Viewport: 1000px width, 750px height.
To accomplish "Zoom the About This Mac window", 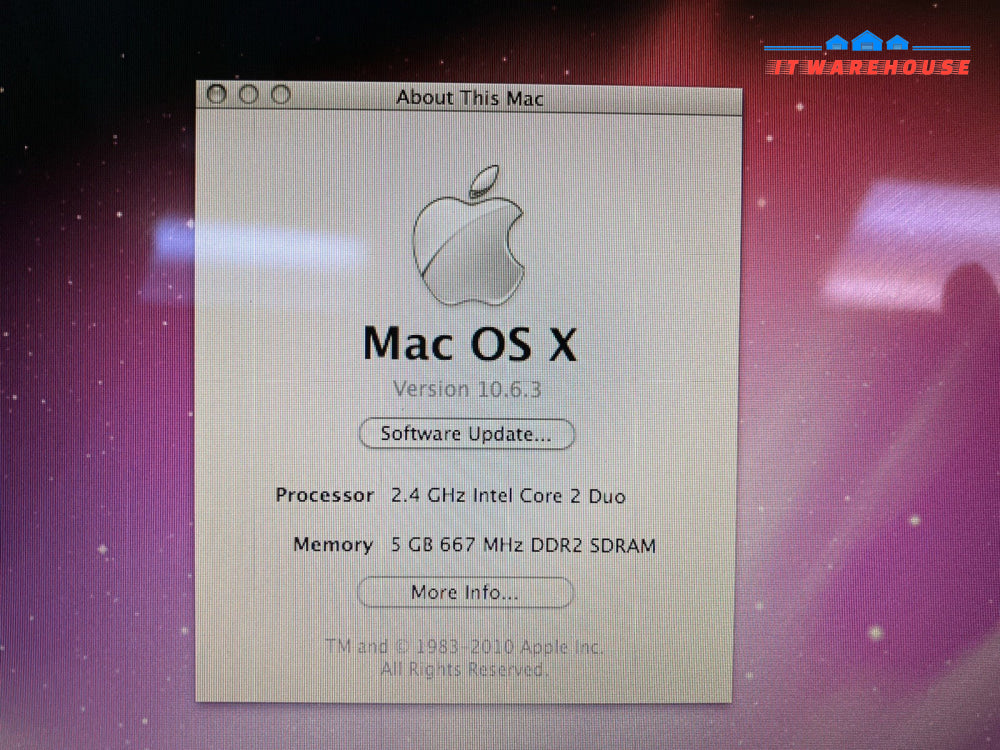I will (281, 94).
